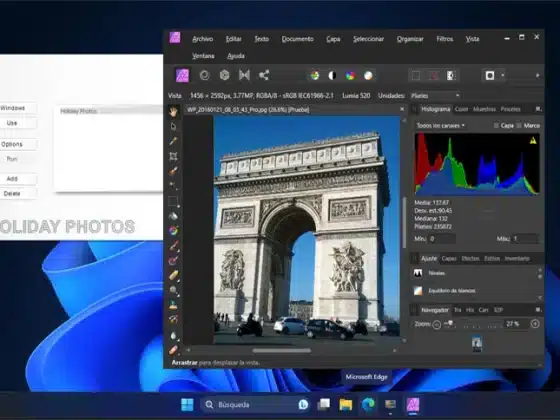
Task: Select the Hand view tool
Action: [173, 111]
